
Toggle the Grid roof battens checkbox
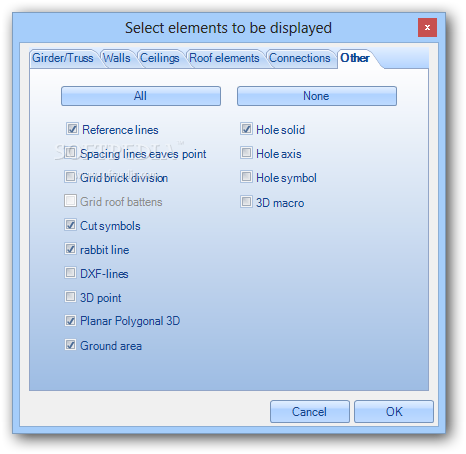pos(70,201)
